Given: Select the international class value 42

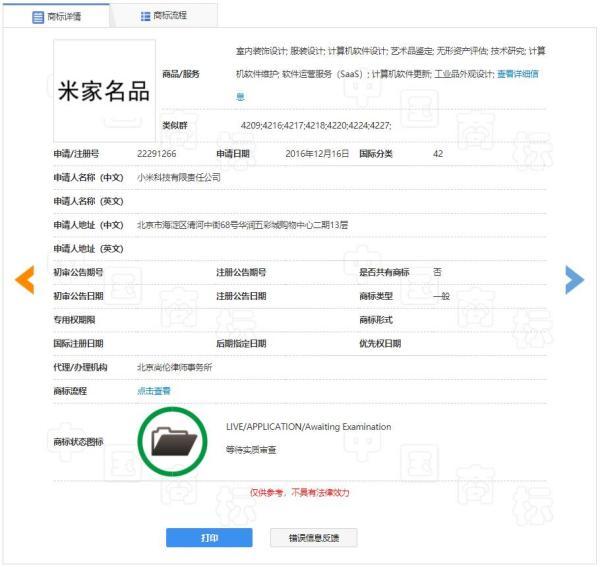Looking at the screenshot, I should pyautogui.click(x=438, y=154).
